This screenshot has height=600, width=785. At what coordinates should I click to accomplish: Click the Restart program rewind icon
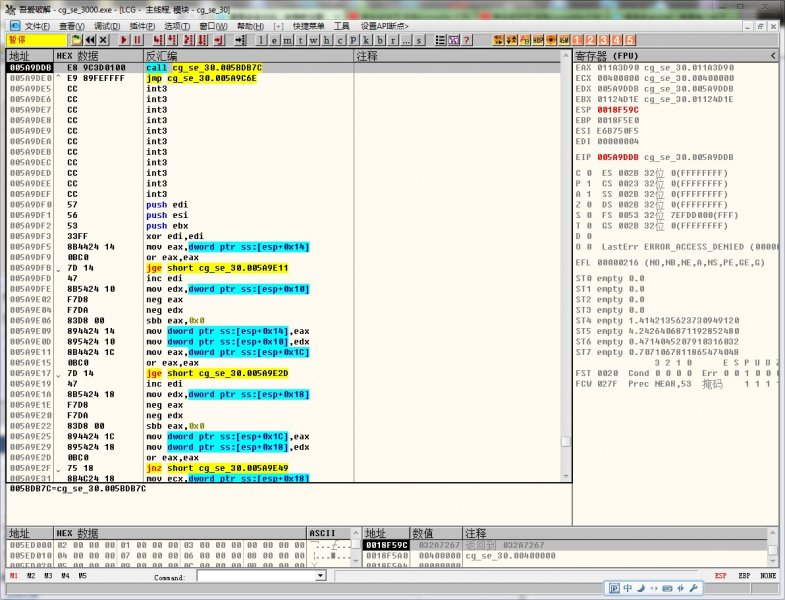click(90, 40)
